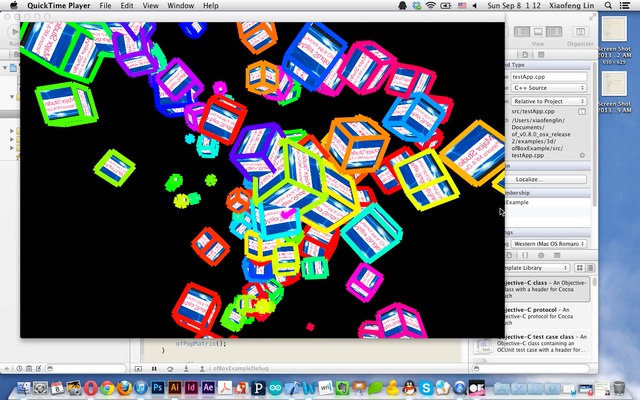Launch Firefox from the Dock
This screenshot has height=400, width=640.
[x=124, y=387]
